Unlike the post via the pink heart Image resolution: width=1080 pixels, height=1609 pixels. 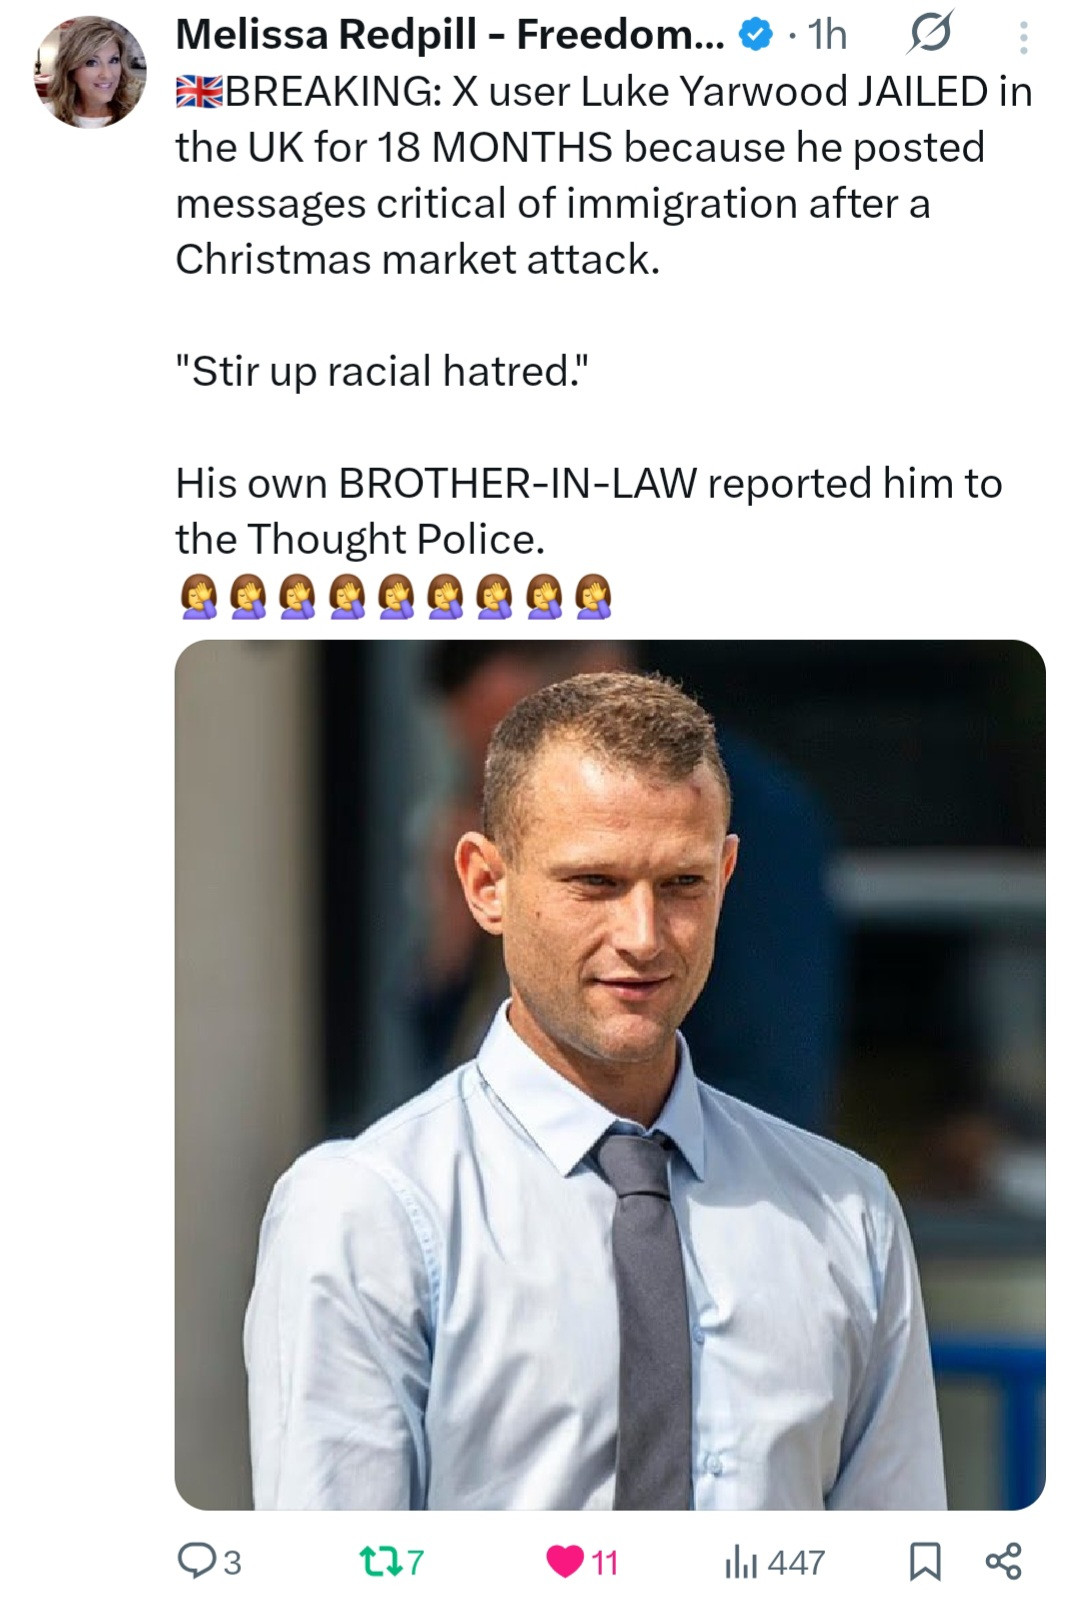(x=565, y=1561)
